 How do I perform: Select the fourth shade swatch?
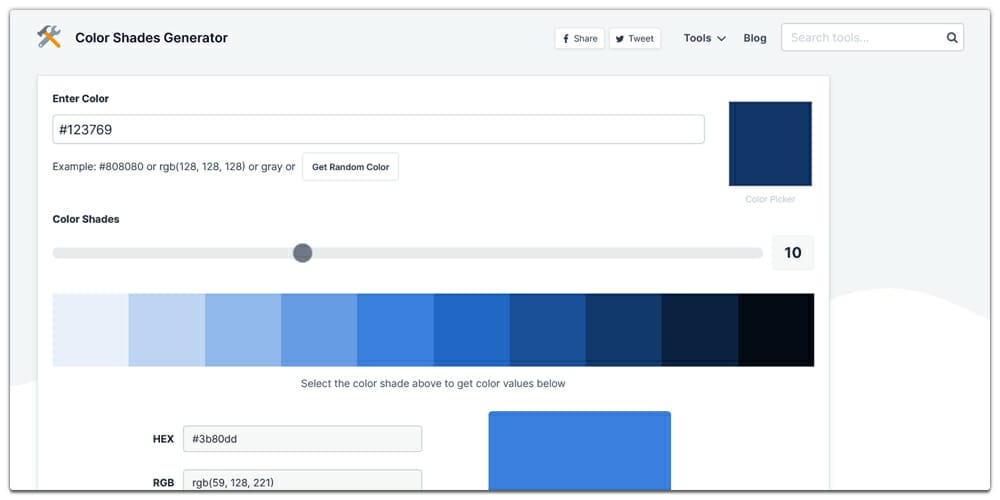tap(319, 330)
